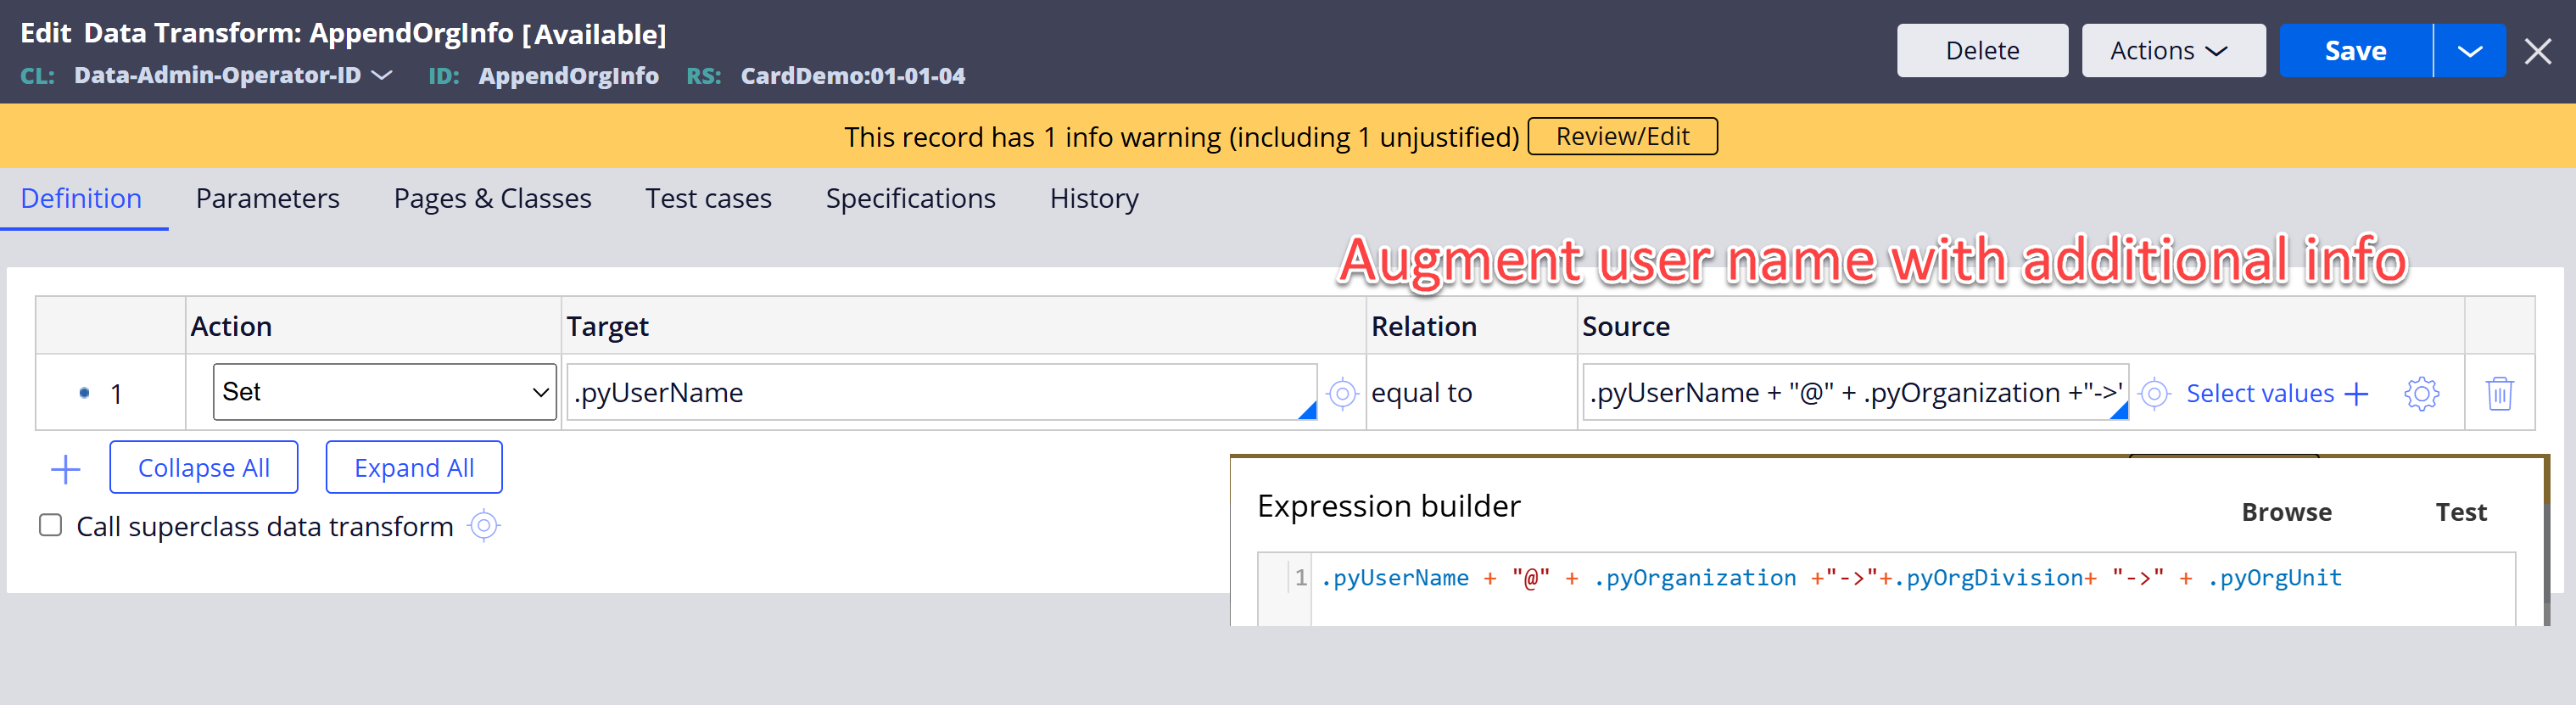This screenshot has height=705, width=2576.
Task: Open the Pages & Classes tab
Action: click(x=492, y=198)
